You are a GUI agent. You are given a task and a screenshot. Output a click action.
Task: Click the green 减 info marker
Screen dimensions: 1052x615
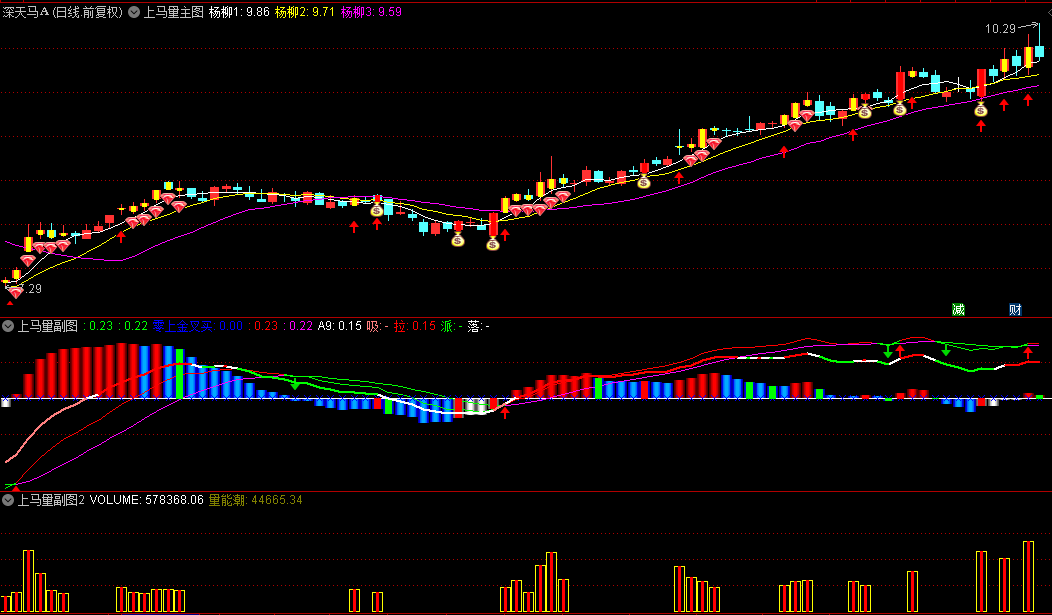point(958,309)
